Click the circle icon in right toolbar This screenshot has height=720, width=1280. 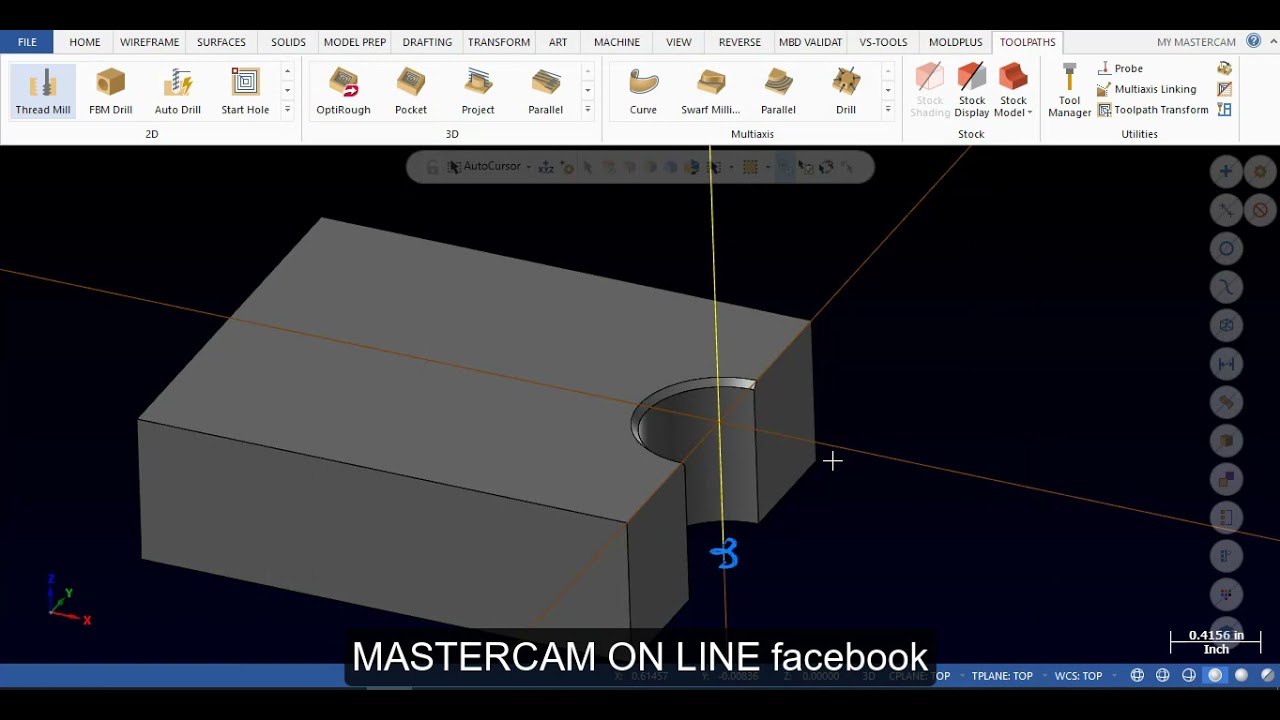pos(1226,249)
